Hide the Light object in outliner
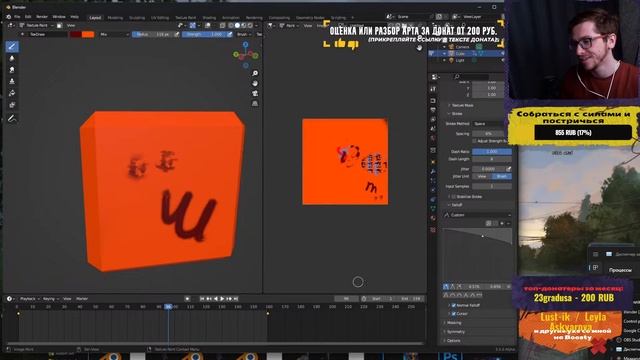 click(x=502, y=60)
